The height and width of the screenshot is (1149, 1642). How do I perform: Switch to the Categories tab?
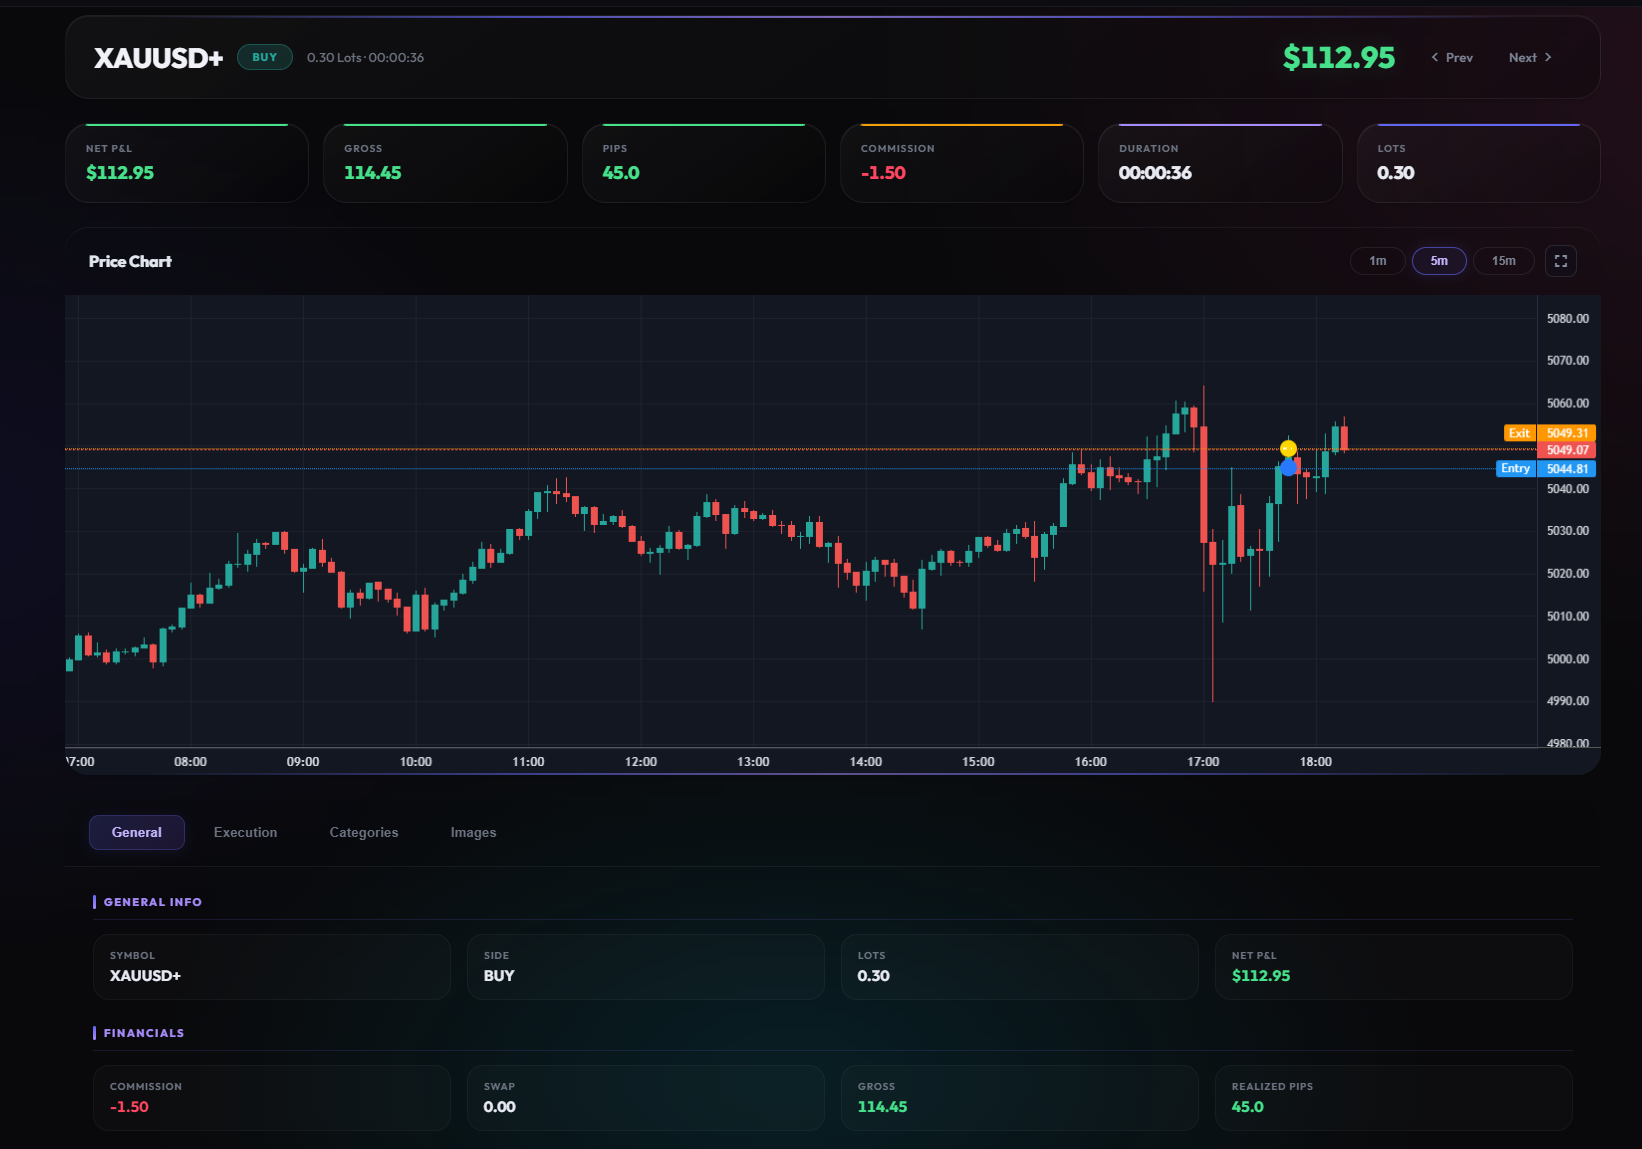tap(364, 832)
